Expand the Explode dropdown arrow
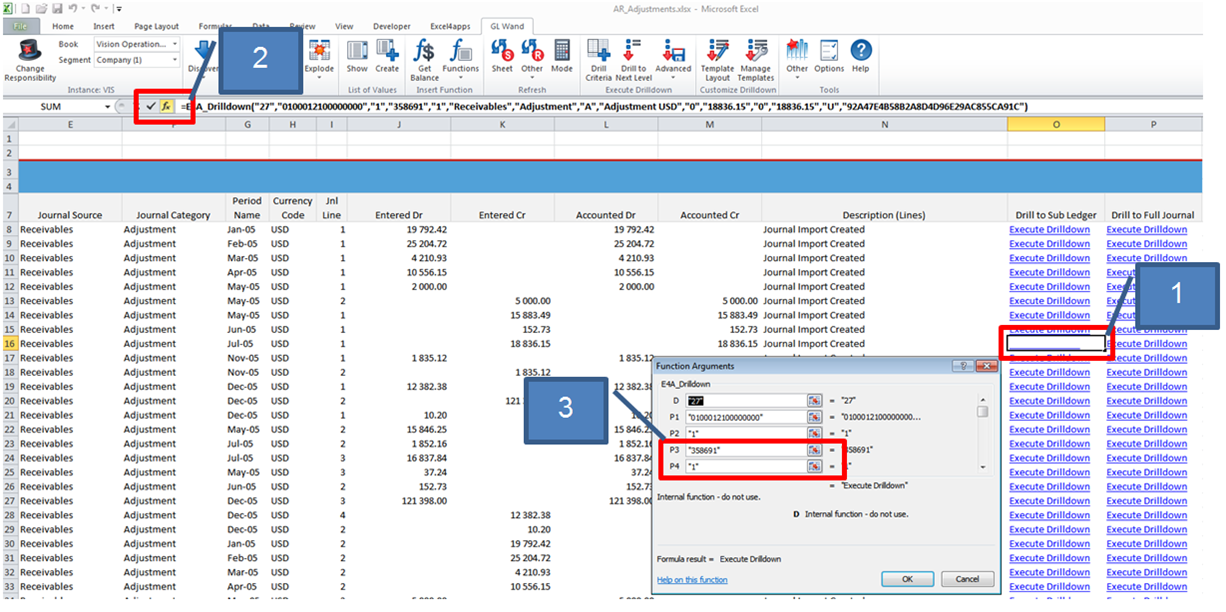Image resolution: width=1226 pixels, height=612 pixels. [320, 80]
